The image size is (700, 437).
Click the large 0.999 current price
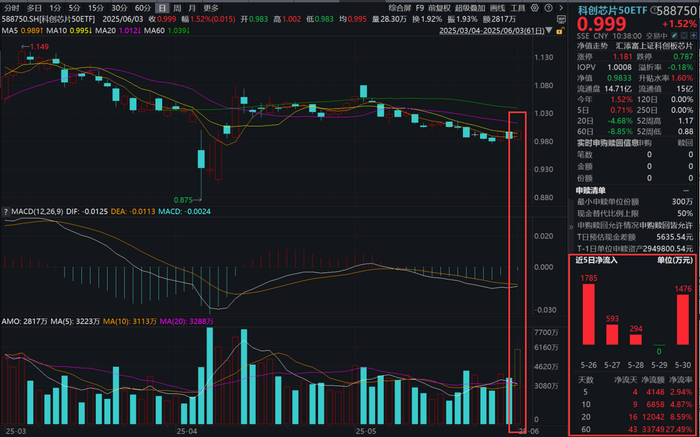601,24
